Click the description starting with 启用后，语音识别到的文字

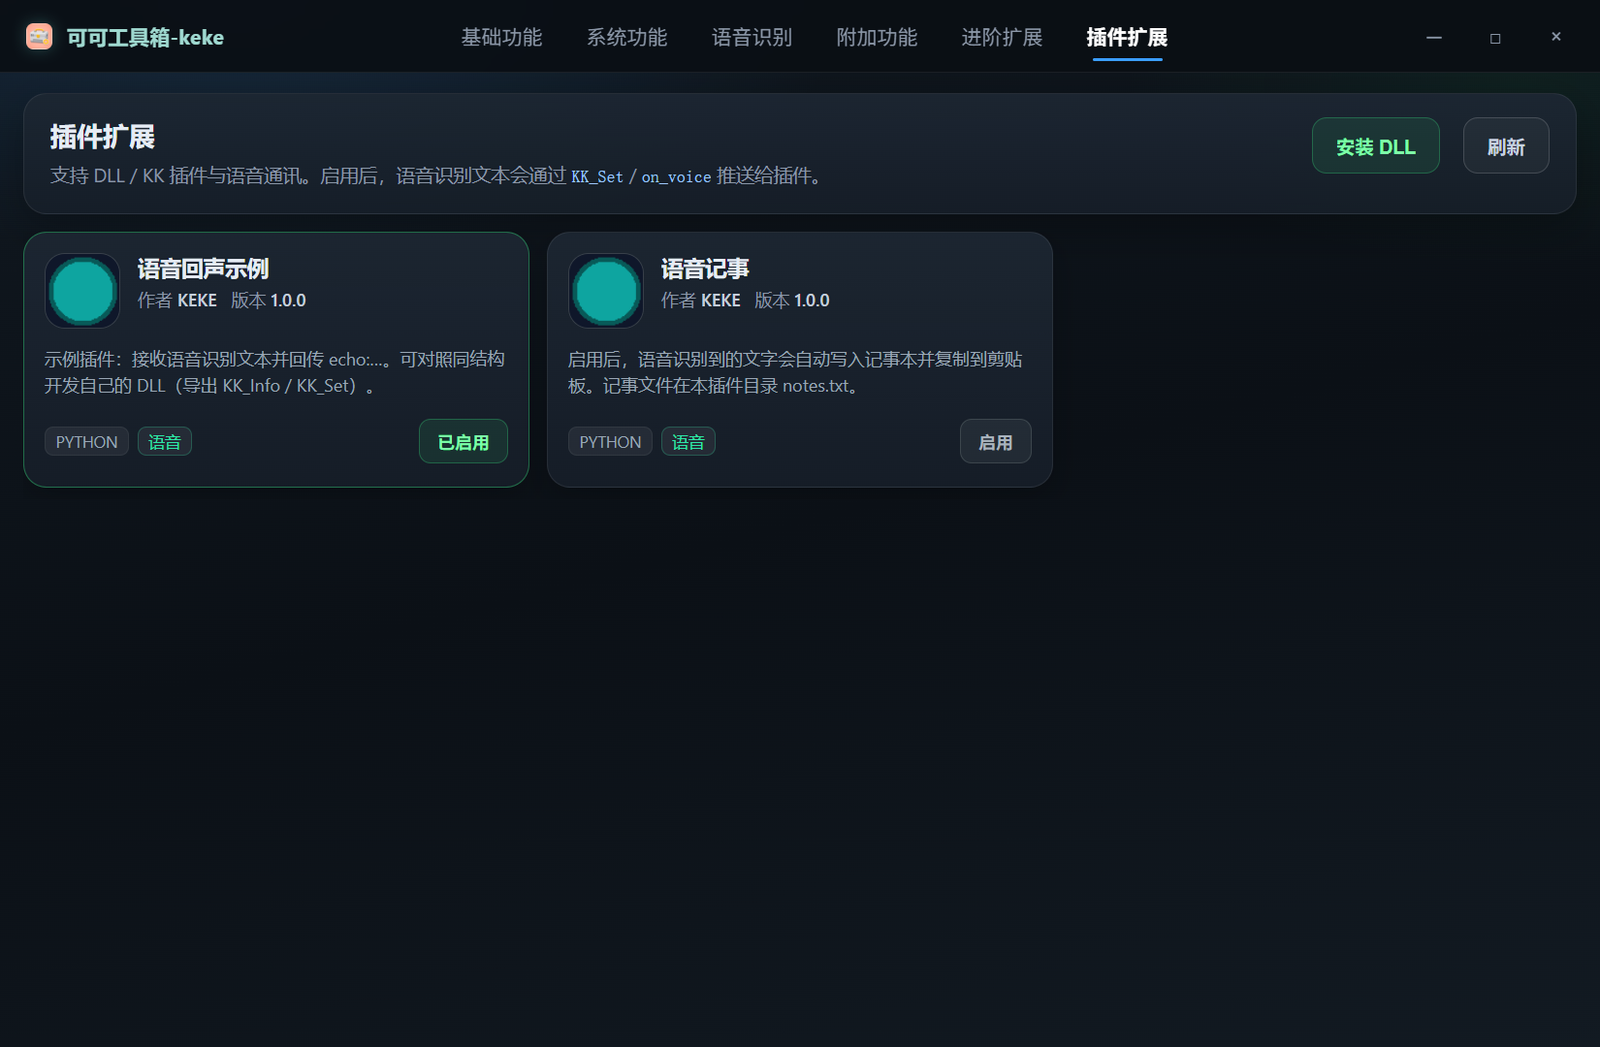pyautogui.click(x=796, y=372)
